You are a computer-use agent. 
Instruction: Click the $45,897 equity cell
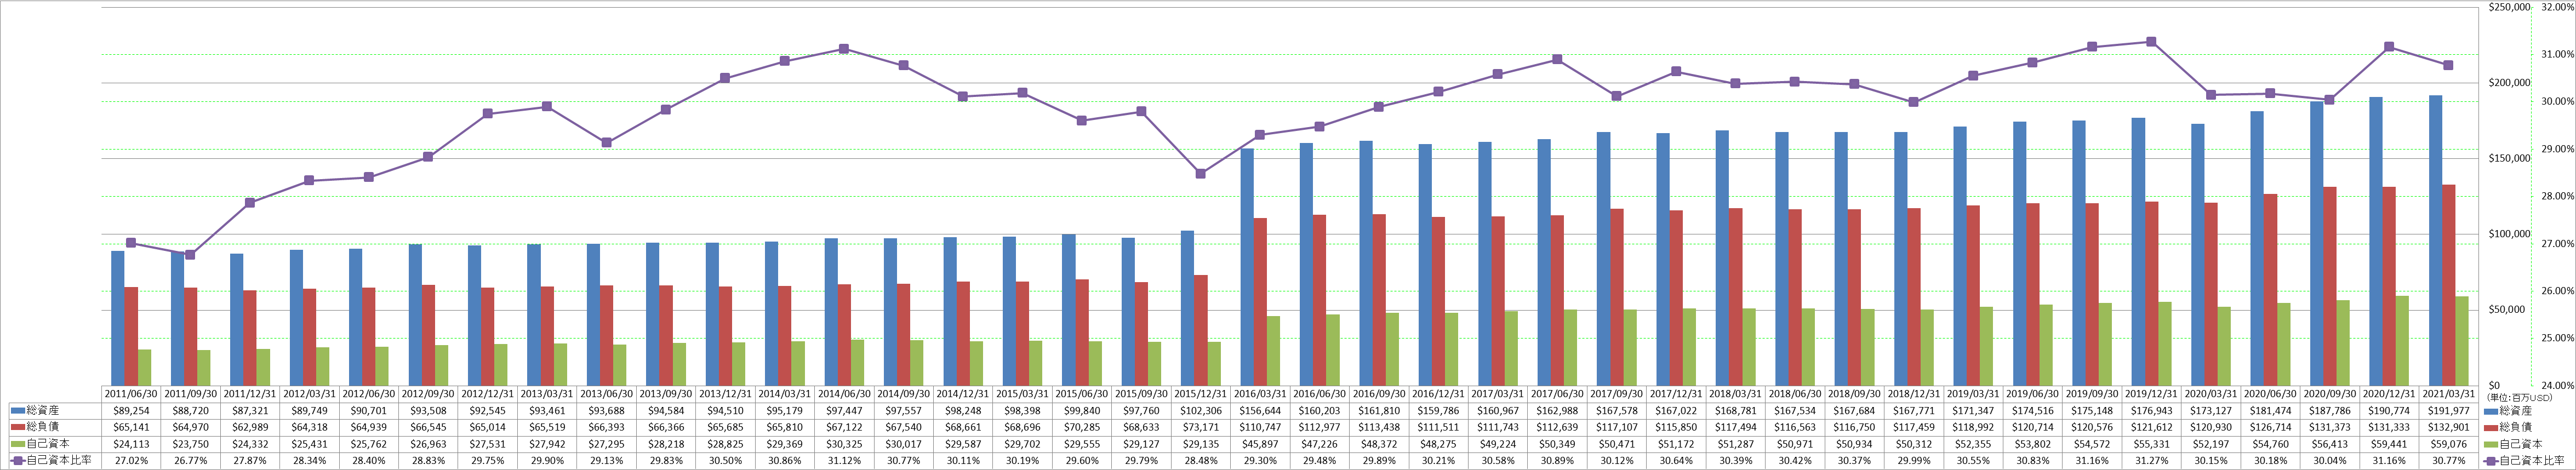(1260, 444)
